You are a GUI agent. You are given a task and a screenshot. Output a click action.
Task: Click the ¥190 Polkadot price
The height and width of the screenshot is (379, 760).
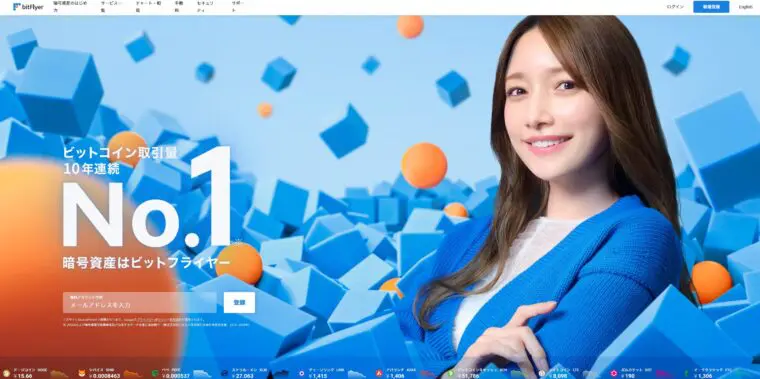(628, 376)
